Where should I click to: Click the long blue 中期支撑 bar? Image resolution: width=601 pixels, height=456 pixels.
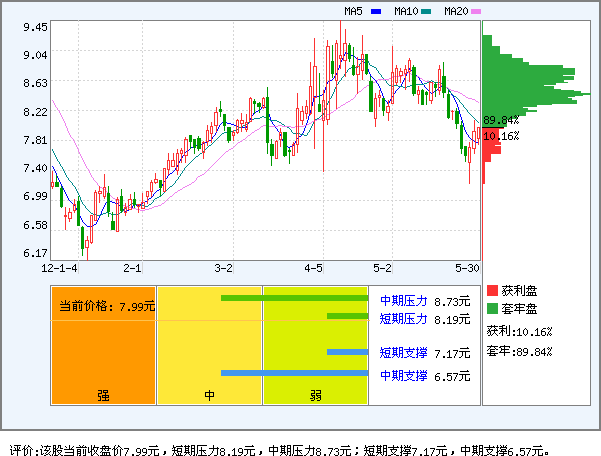294,373
